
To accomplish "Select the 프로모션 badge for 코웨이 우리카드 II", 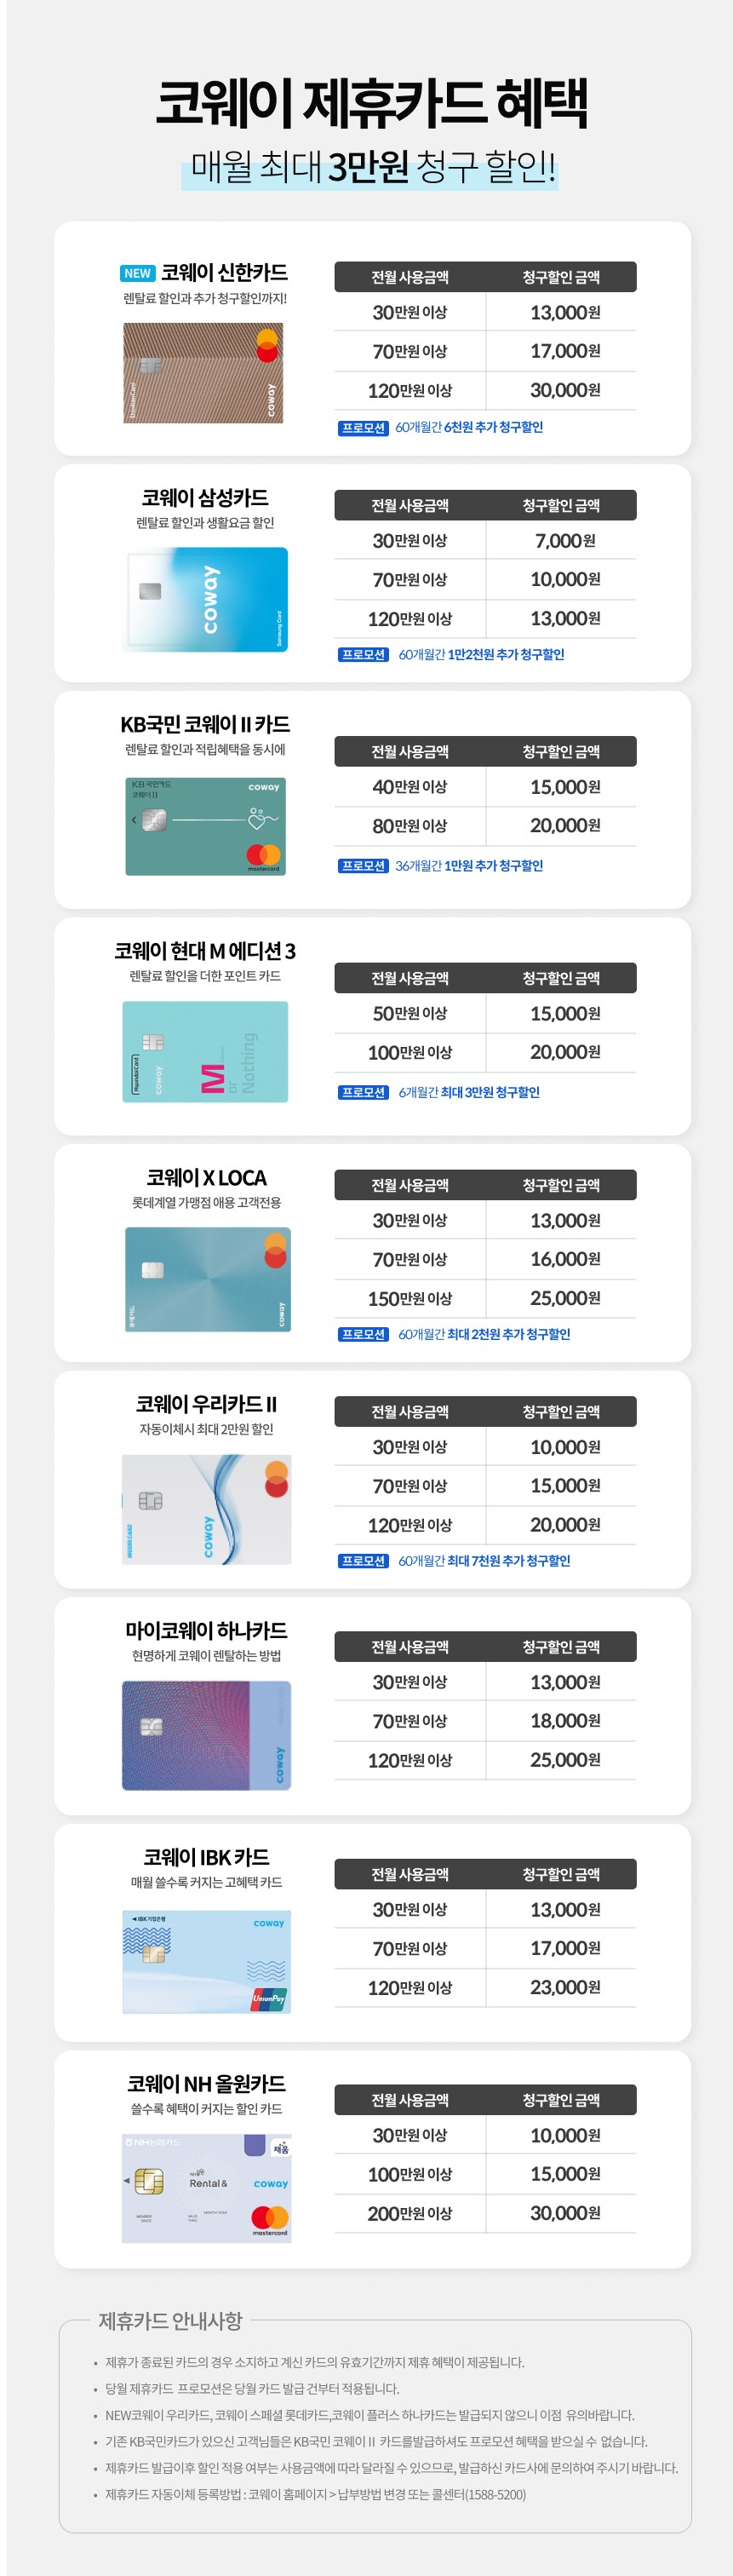I will (362, 1561).
